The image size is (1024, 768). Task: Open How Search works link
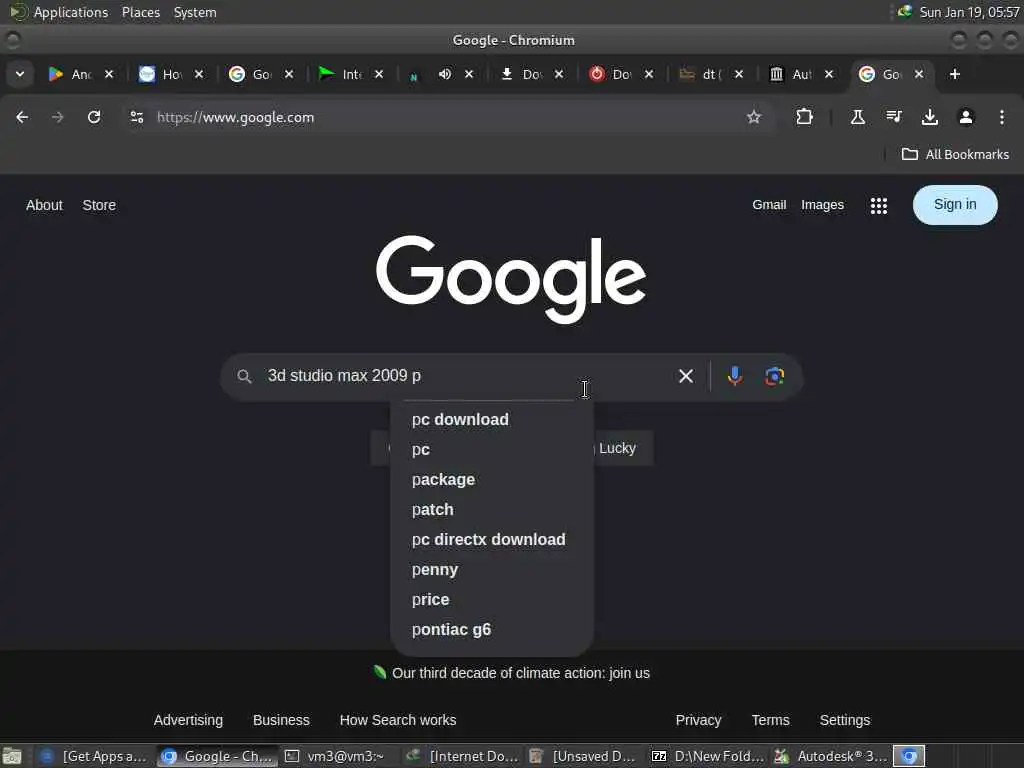pos(398,720)
